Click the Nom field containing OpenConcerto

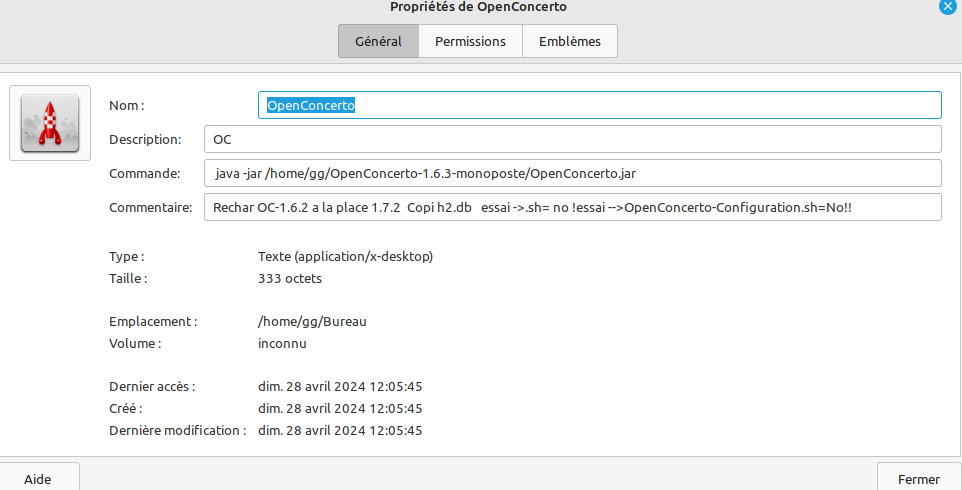point(599,105)
